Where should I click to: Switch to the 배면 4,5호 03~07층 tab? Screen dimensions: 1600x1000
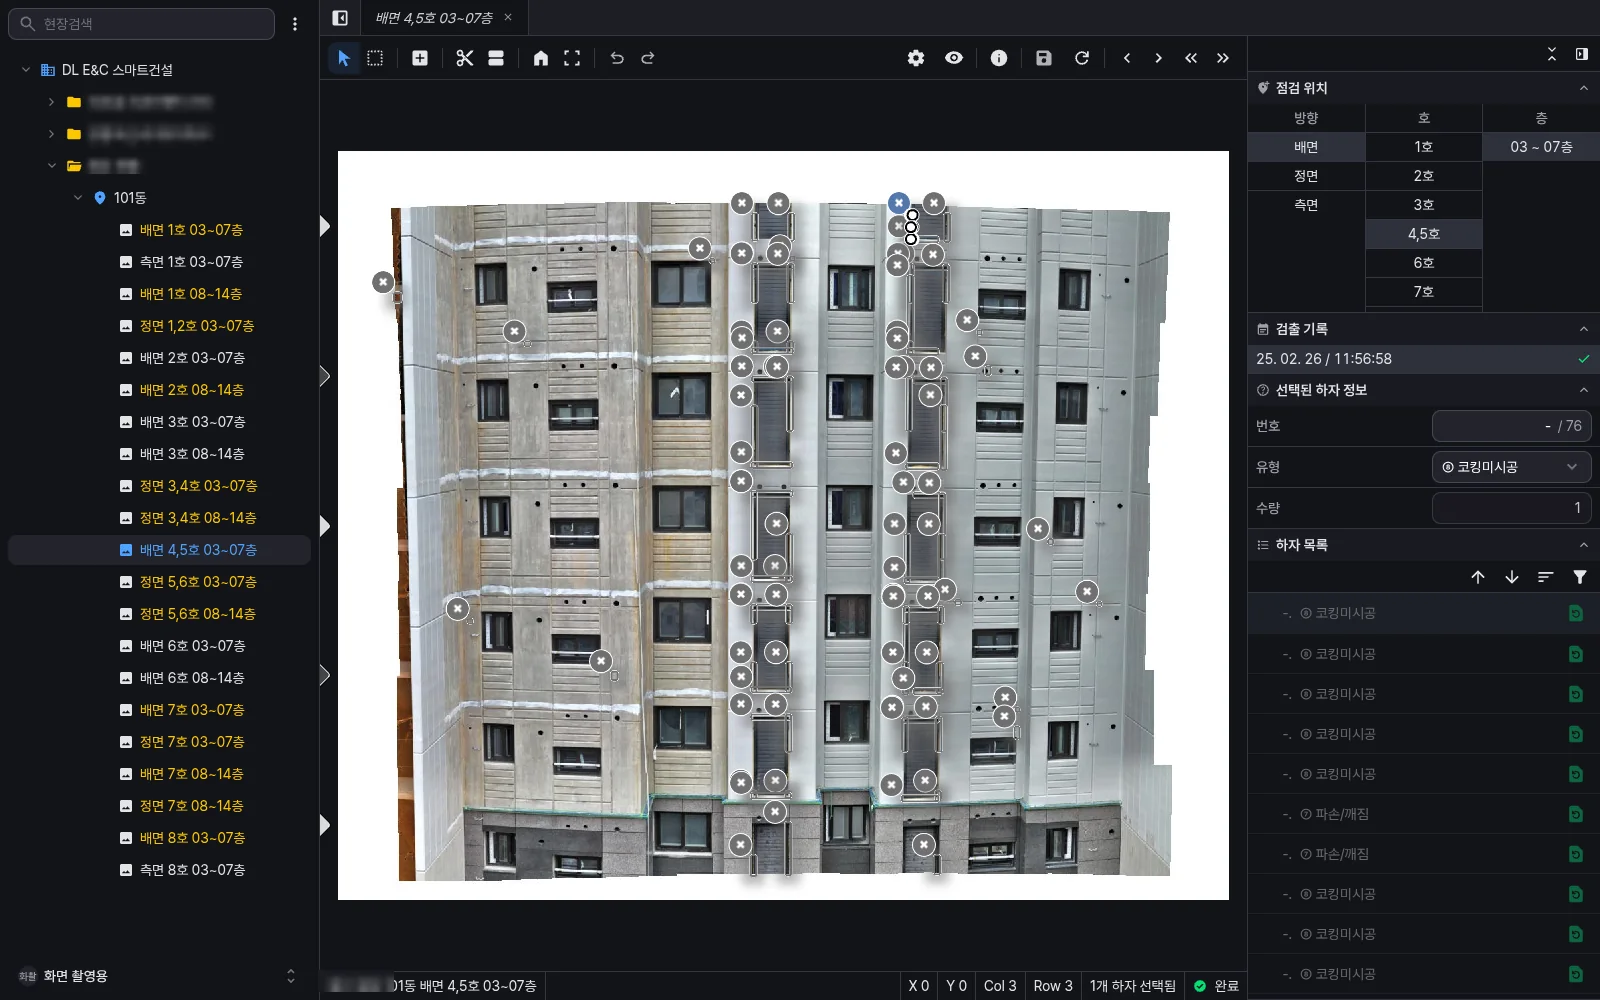coord(434,18)
